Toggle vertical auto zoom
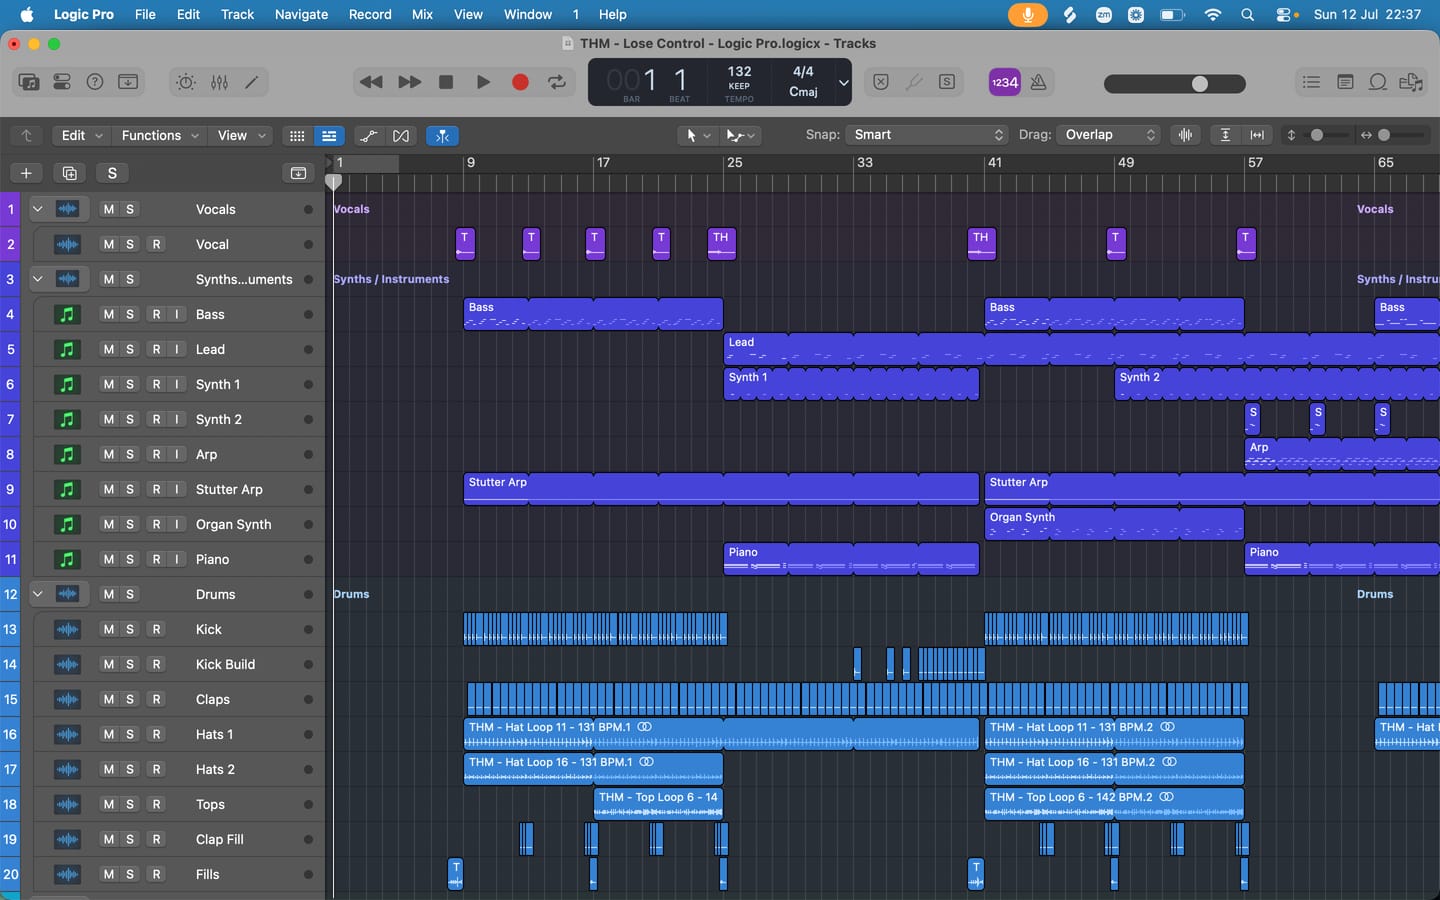 [x=1225, y=135]
